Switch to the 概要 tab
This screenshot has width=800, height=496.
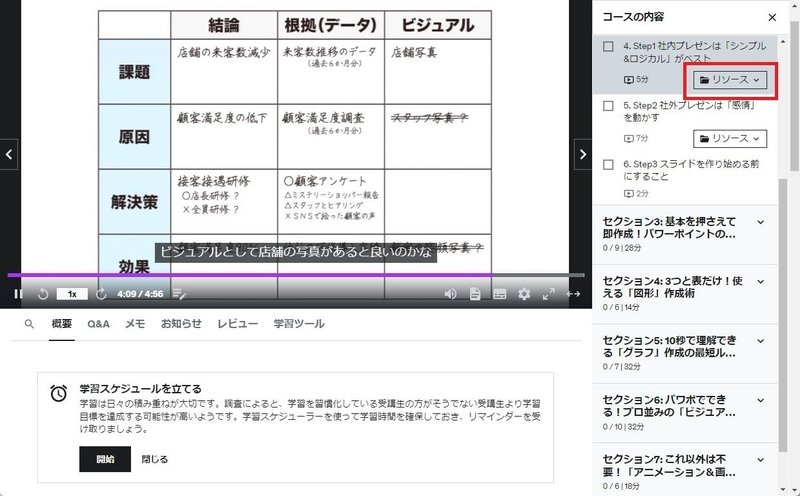click(62, 324)
